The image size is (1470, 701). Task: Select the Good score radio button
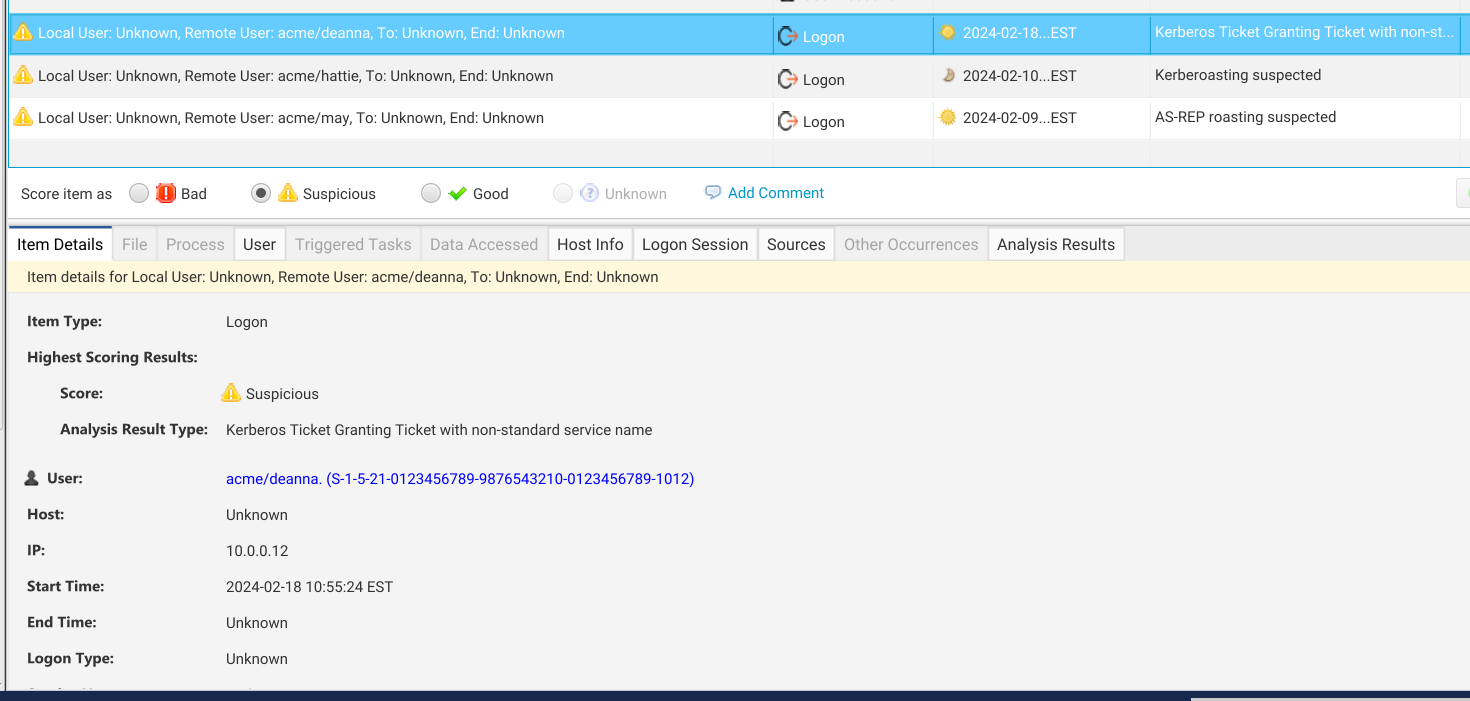point(431,193)
